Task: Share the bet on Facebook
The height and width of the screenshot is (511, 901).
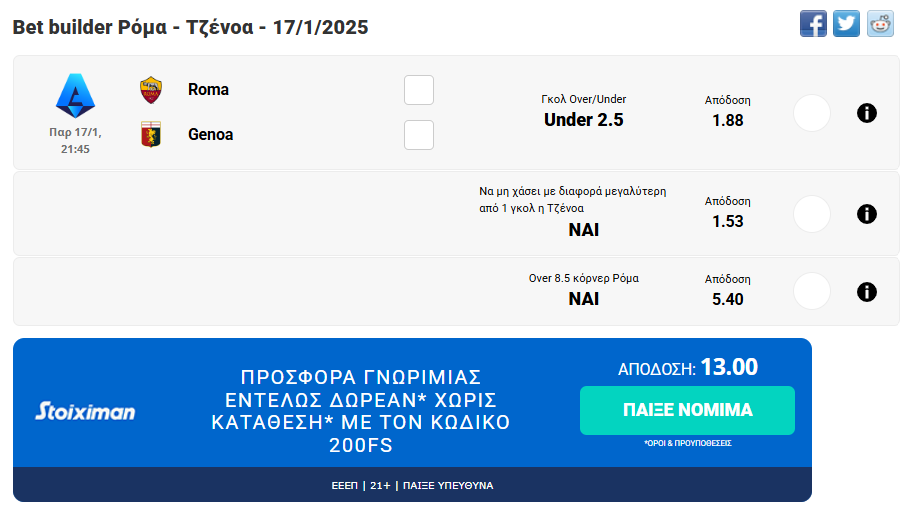Action: coord(813,23)
